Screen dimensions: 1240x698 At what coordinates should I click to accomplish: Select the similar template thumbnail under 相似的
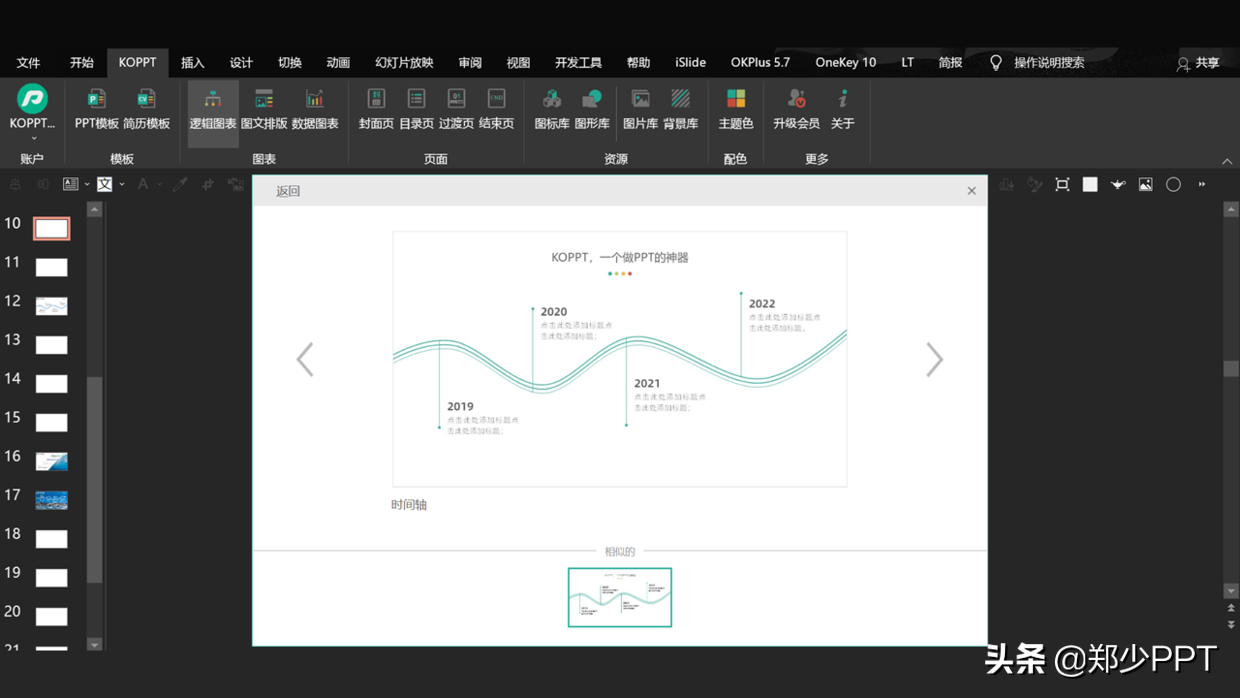pyautogui.click(x=620, y=597)
